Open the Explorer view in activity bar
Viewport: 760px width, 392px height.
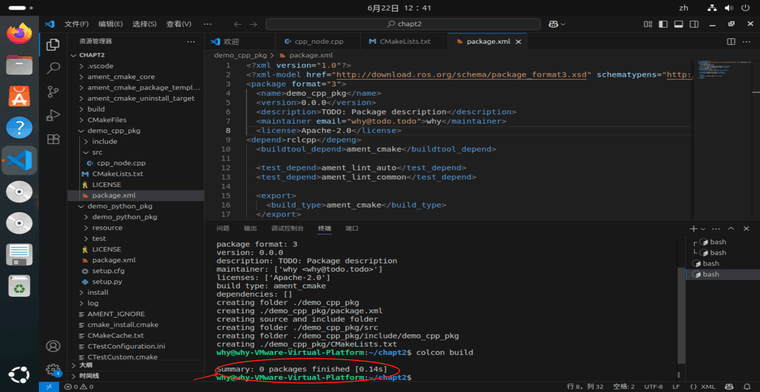point(53,45)
